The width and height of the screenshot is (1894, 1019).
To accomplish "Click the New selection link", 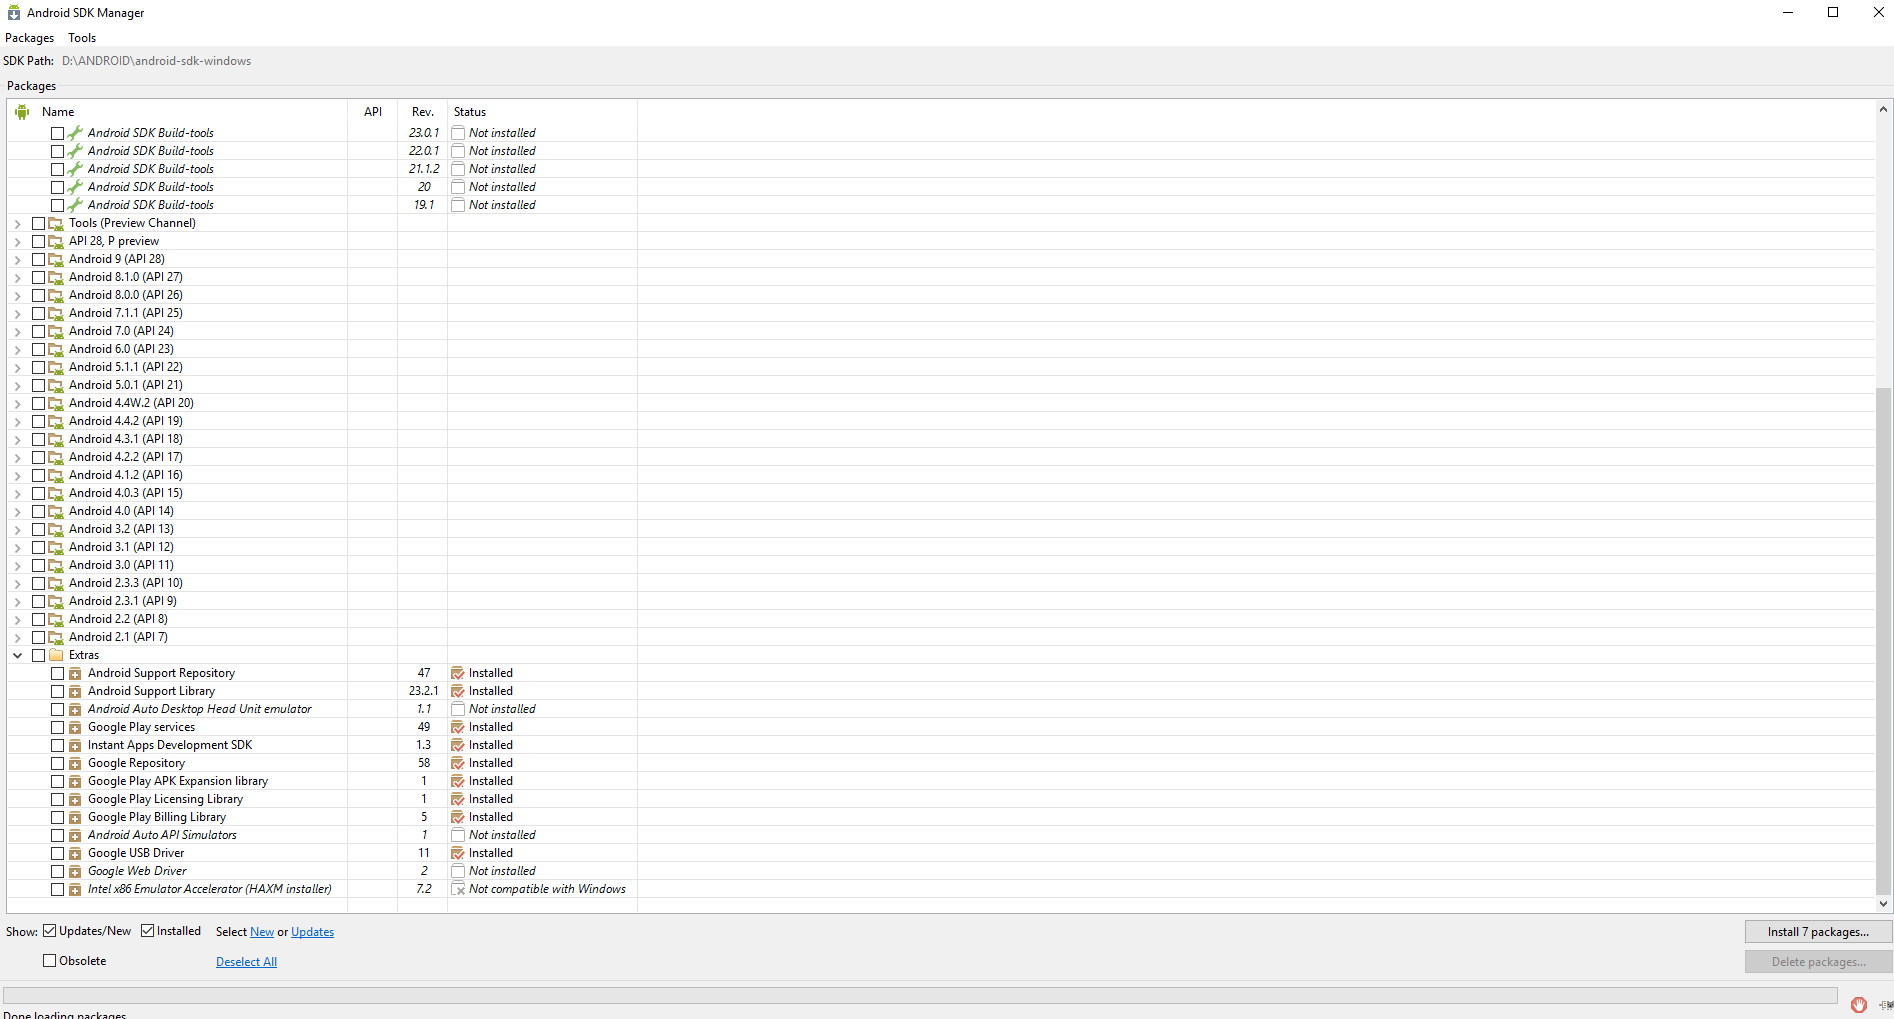I will 262,932.
